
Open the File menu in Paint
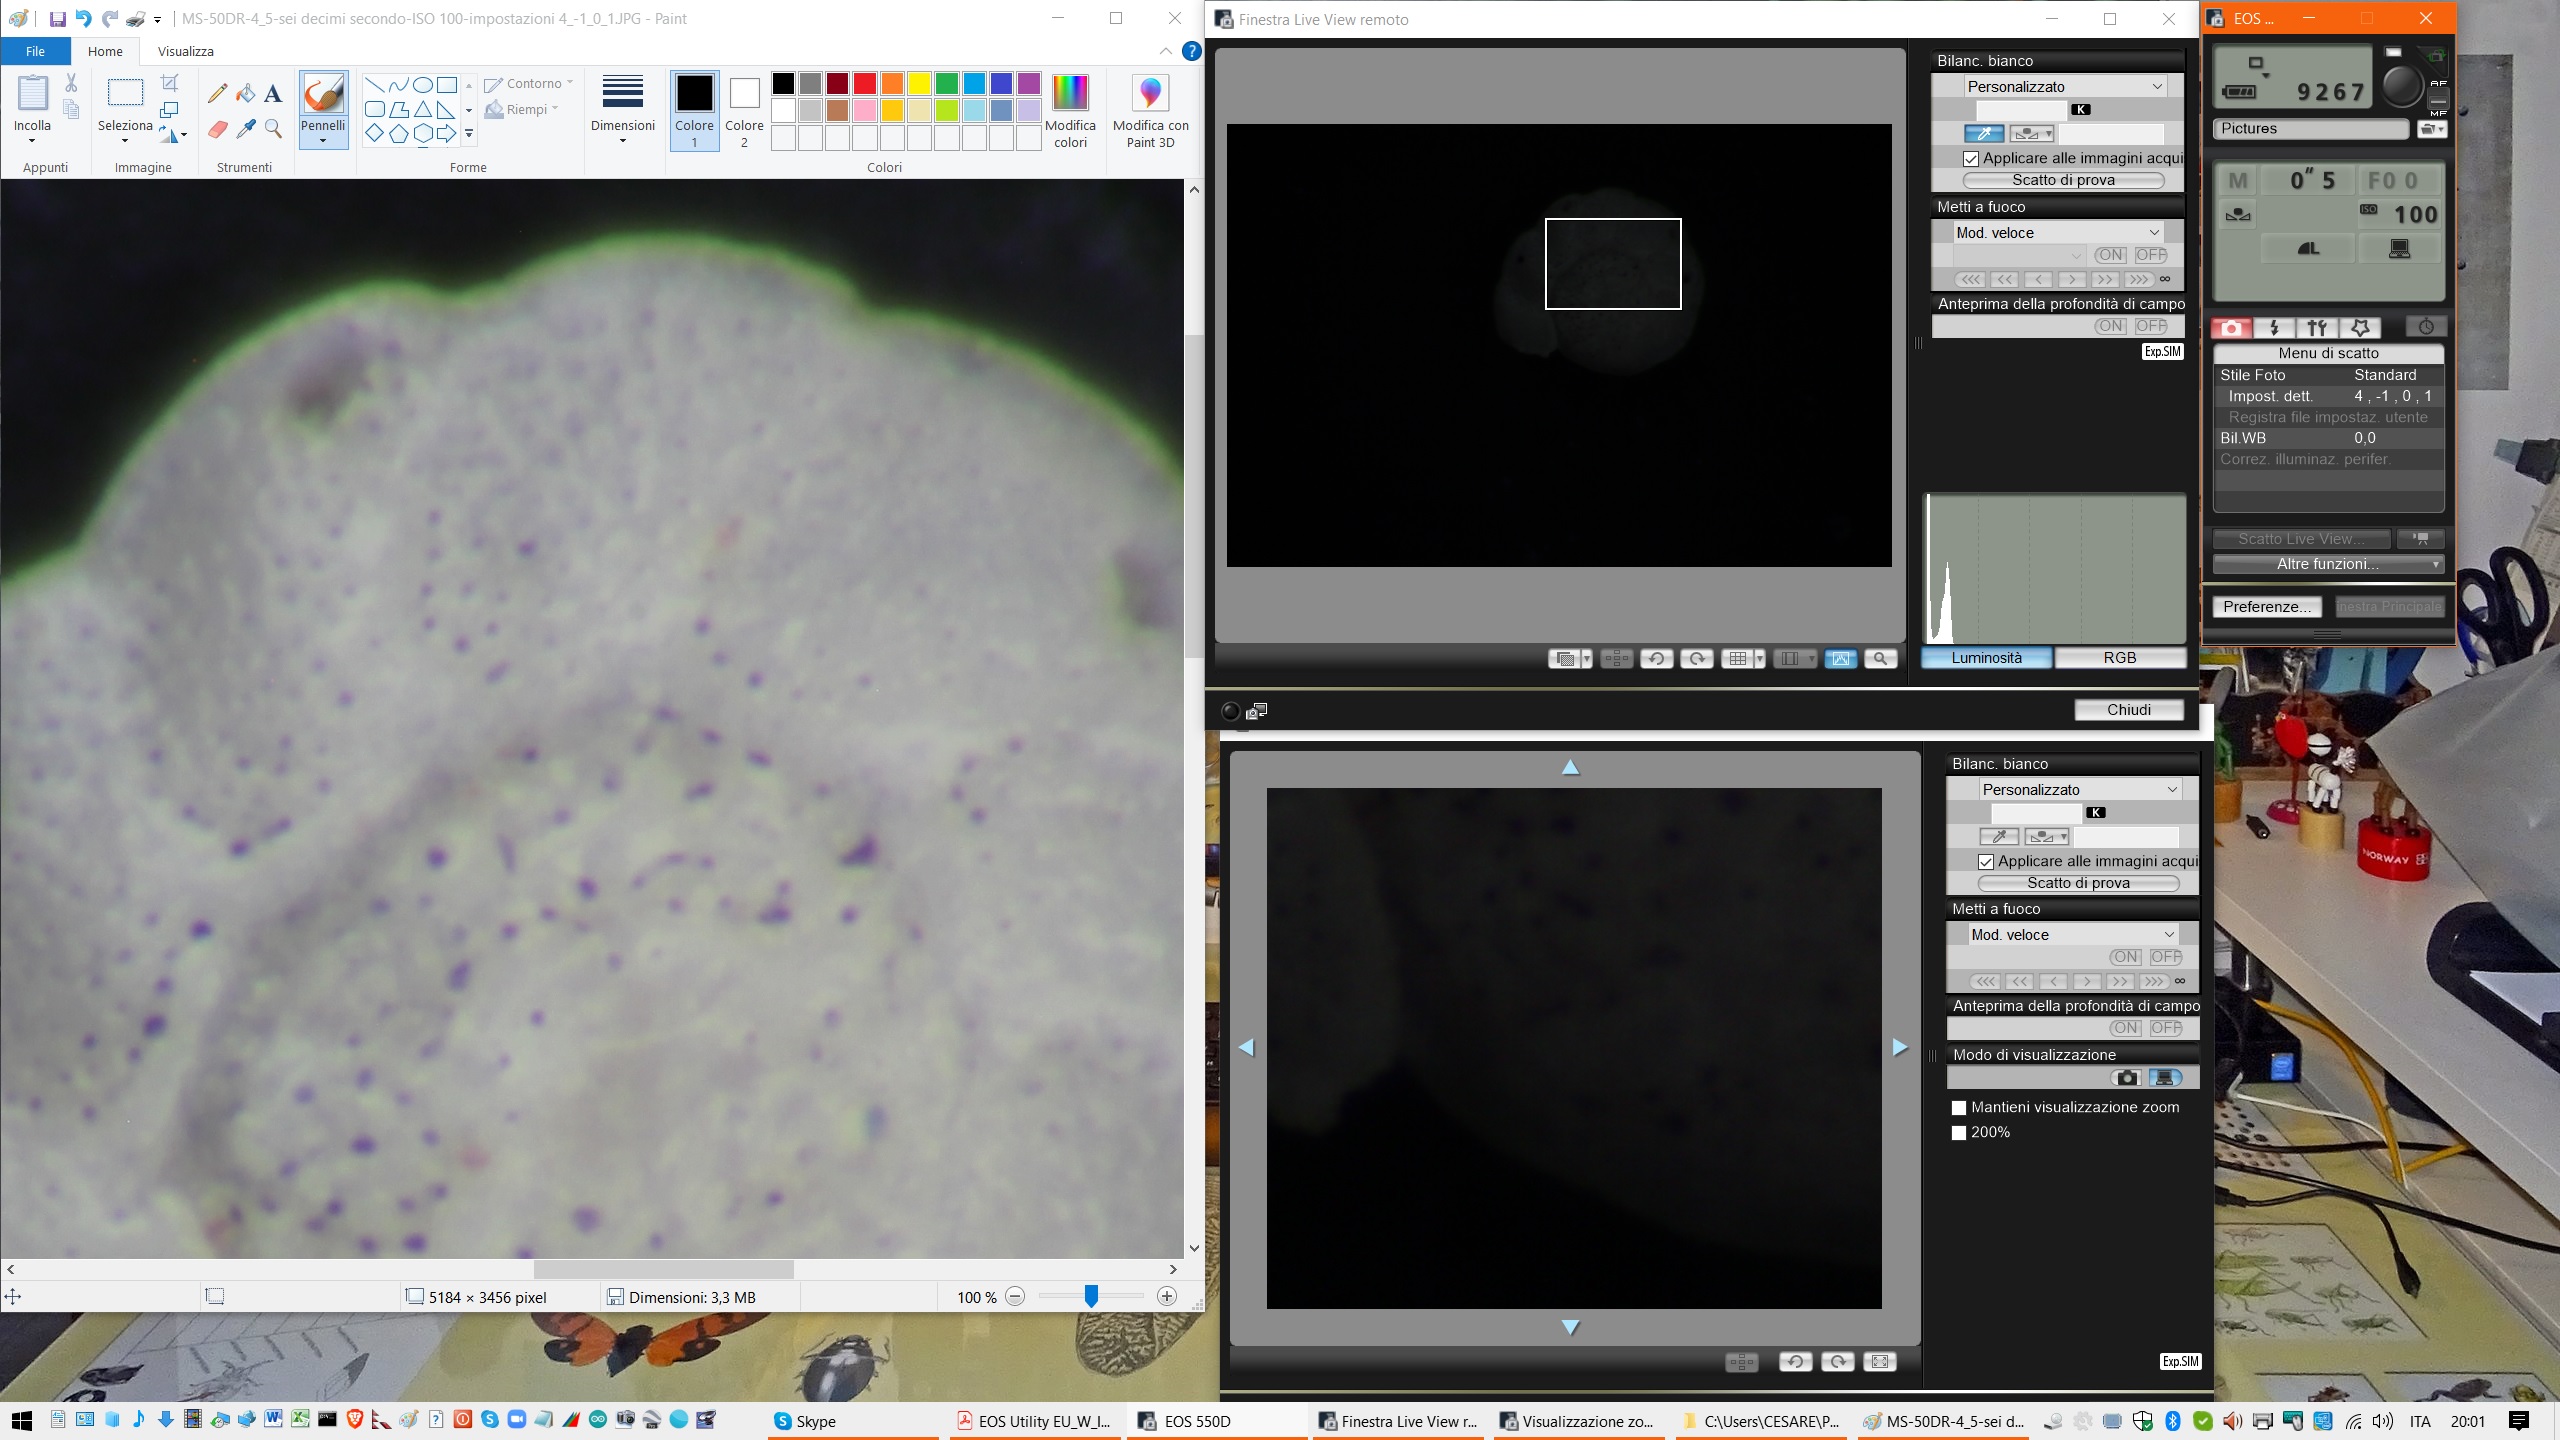tap(35, 51)
